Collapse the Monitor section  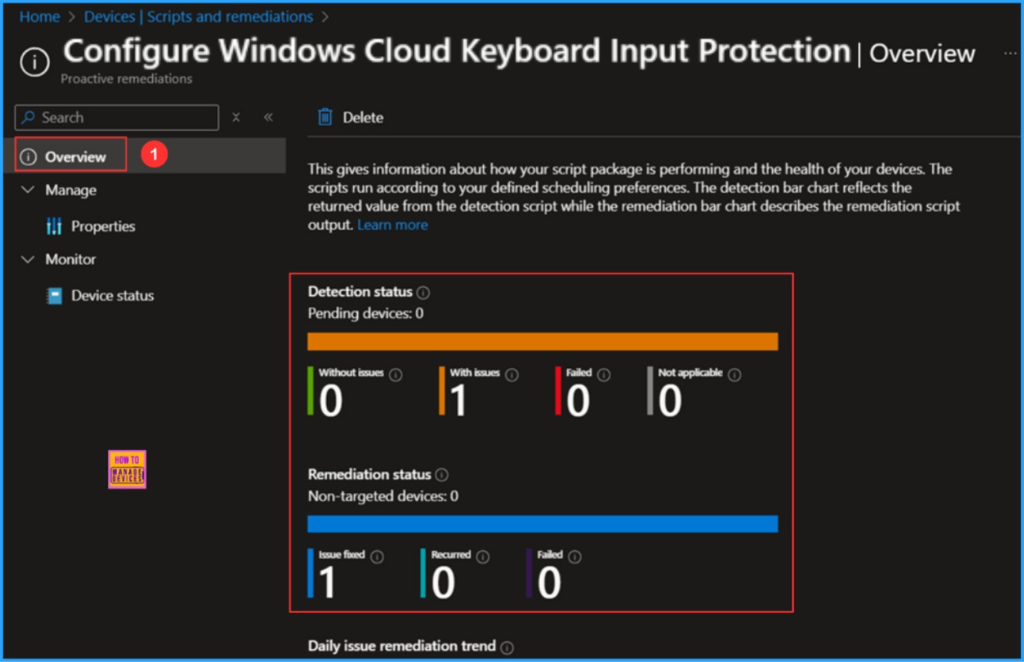27,259
